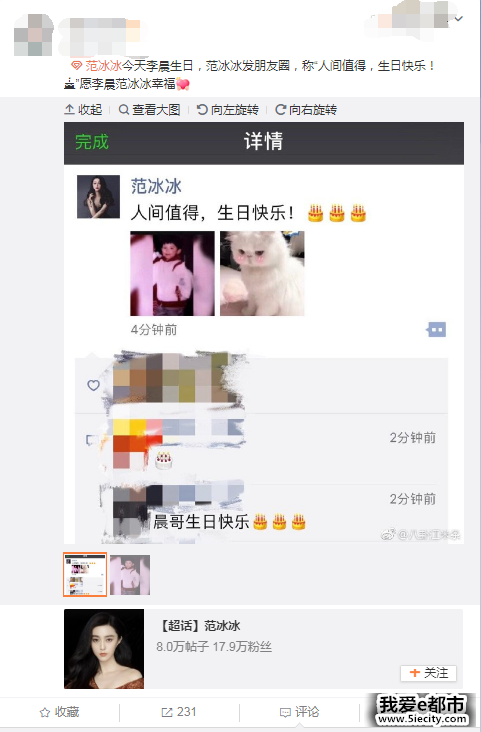The width and height of the screenshot is (481, 732).
Task: Open 查看大图 to view full image
Action: 149,110
